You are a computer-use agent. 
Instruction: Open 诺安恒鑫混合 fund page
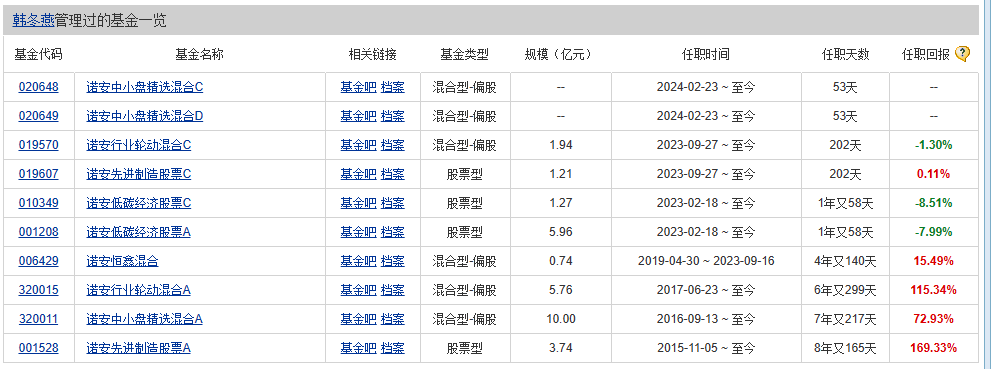coord(122,261)
